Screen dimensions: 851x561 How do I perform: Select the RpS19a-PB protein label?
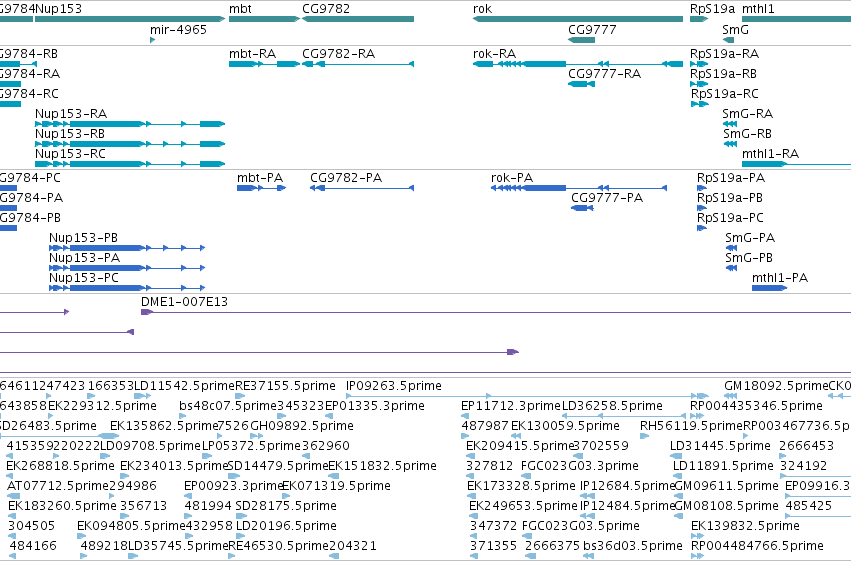(x=730, y=198)
